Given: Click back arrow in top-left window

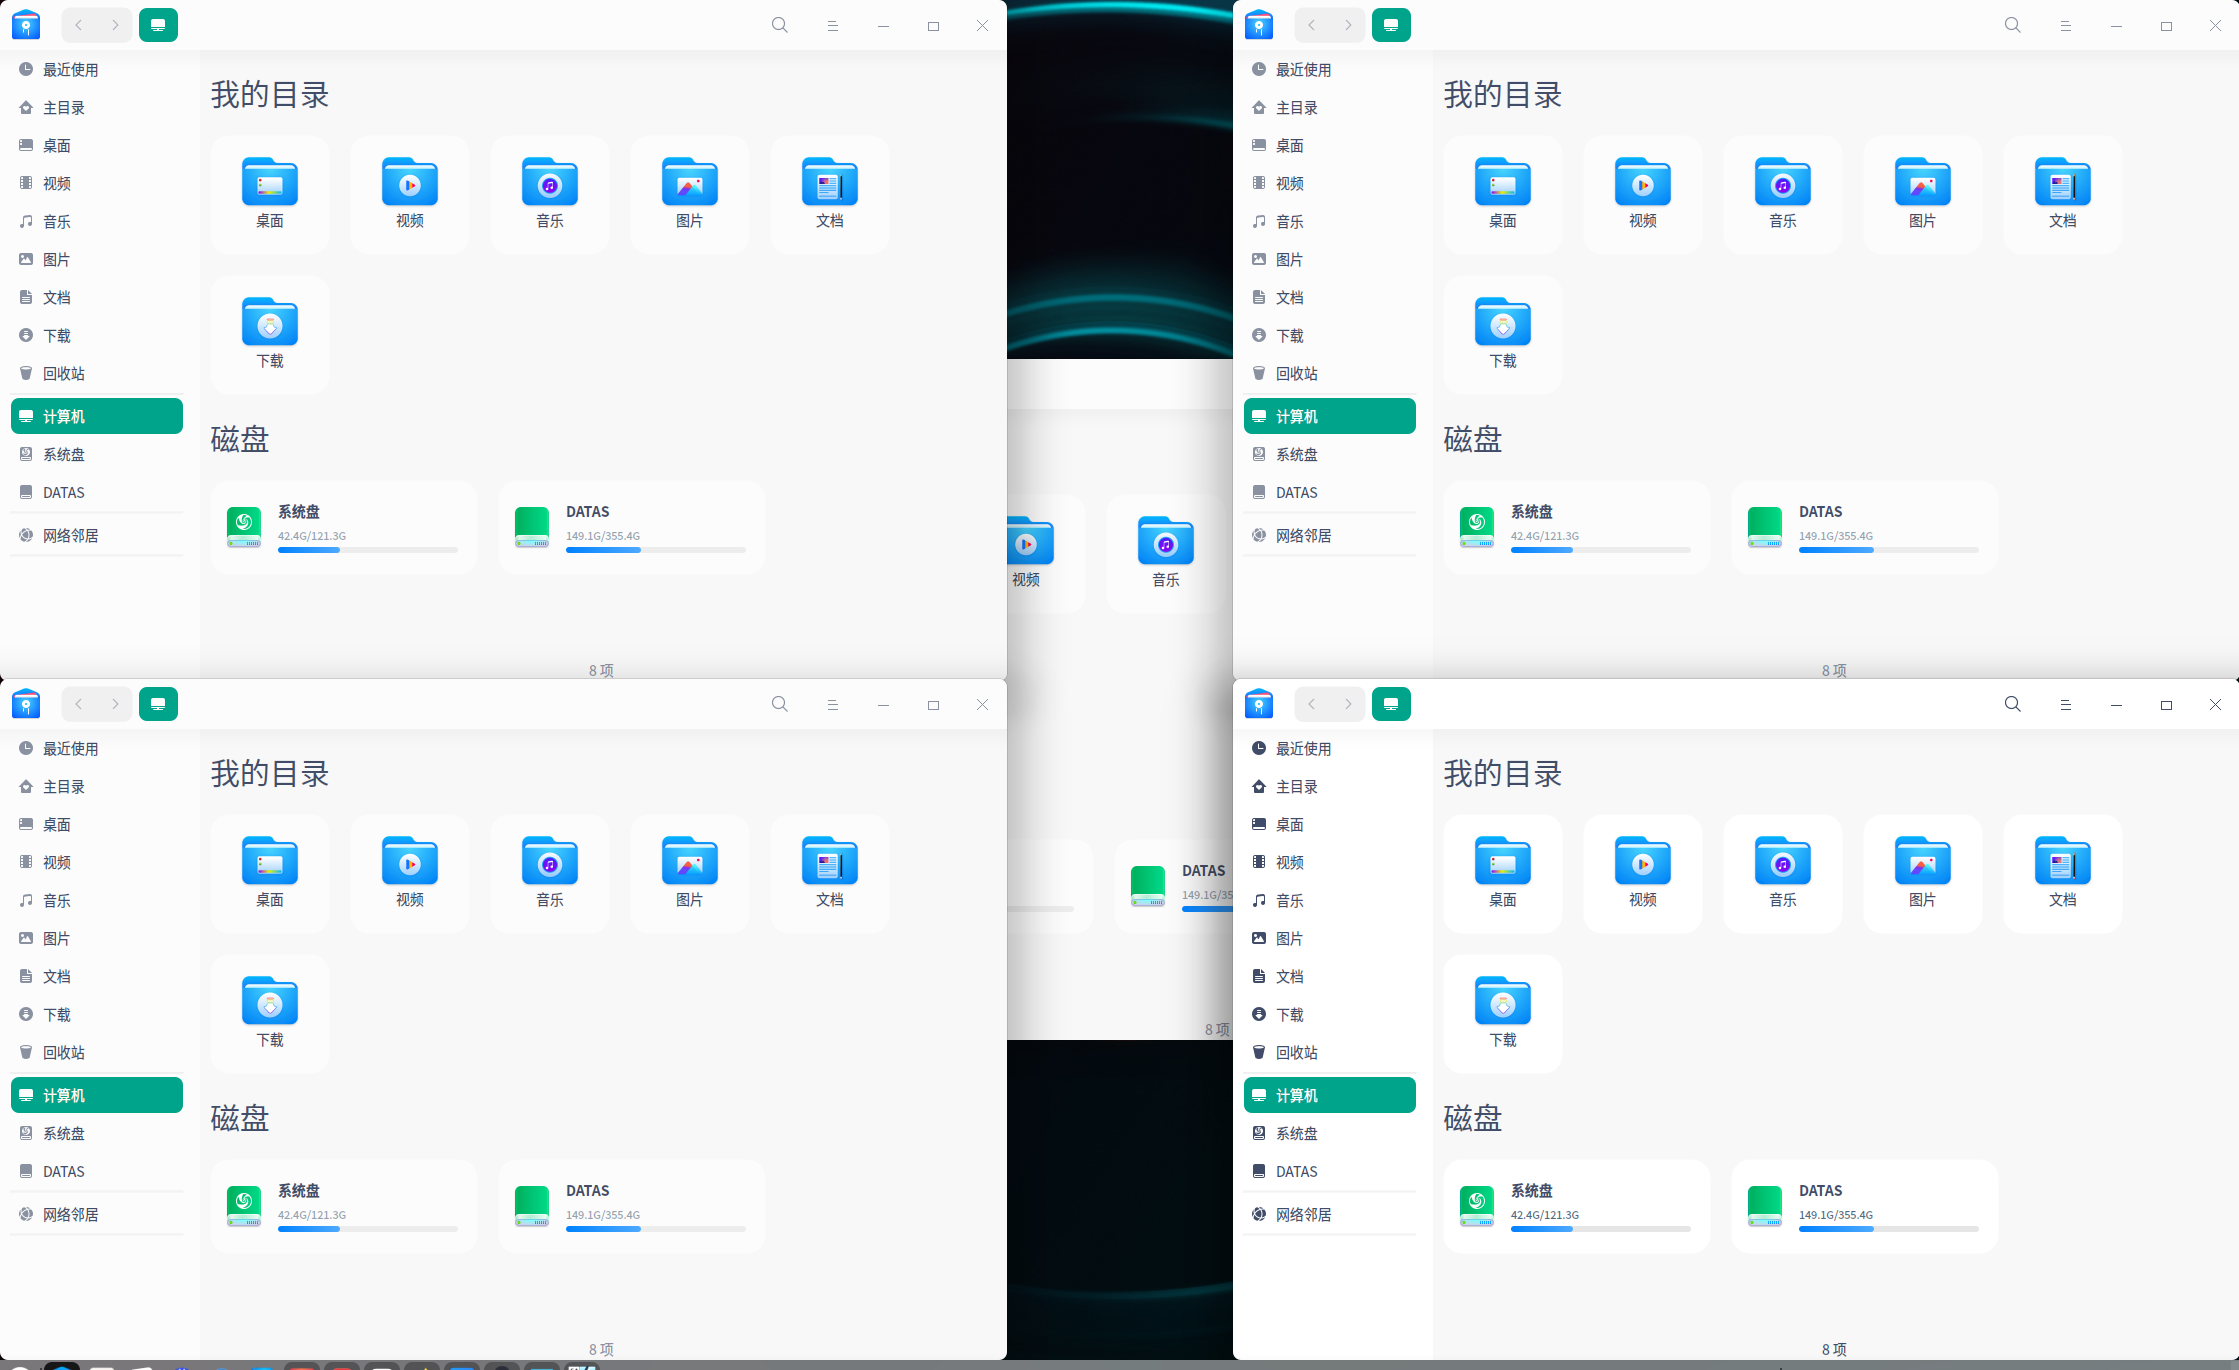Looking at the screenshot, I should pyautogui.click(x=79, y=25).
